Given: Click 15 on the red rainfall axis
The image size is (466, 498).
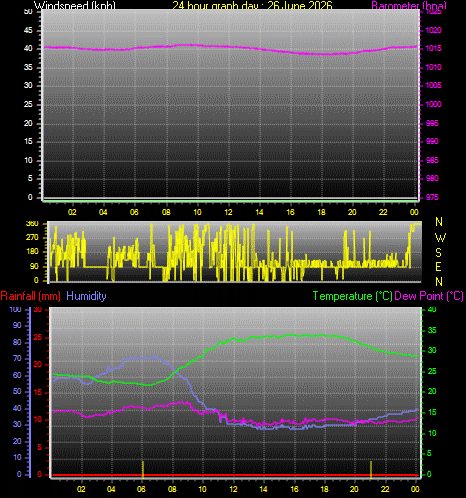Looking at the screenshot, I should click(x=38, y=392).
